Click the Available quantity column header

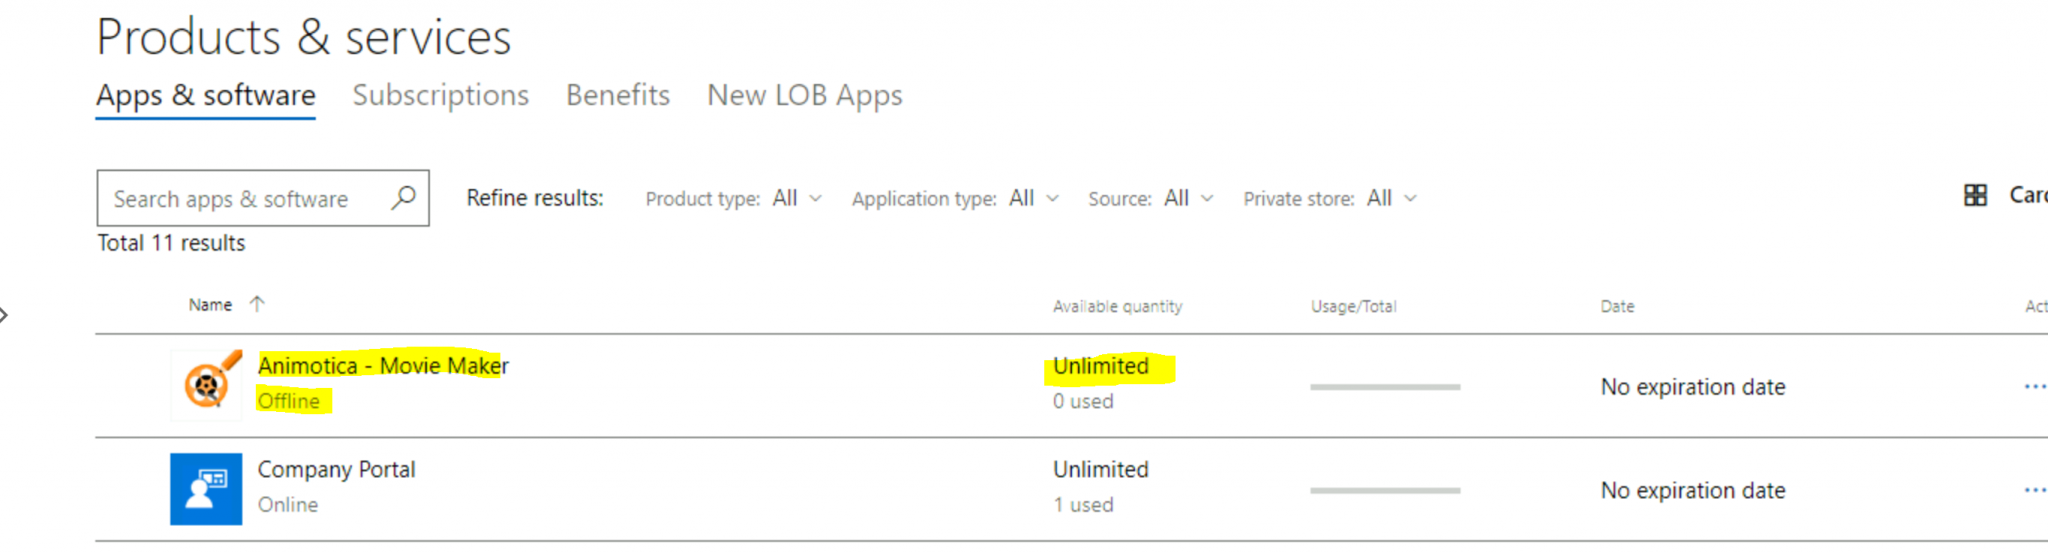click(x=1117, y=306)
